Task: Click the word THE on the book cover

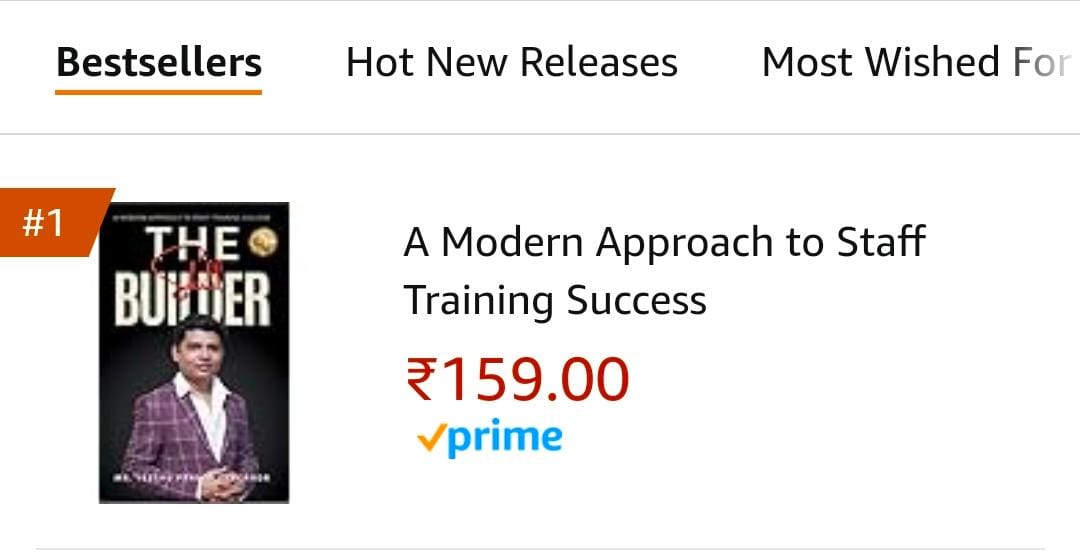Action: [193, 246]
